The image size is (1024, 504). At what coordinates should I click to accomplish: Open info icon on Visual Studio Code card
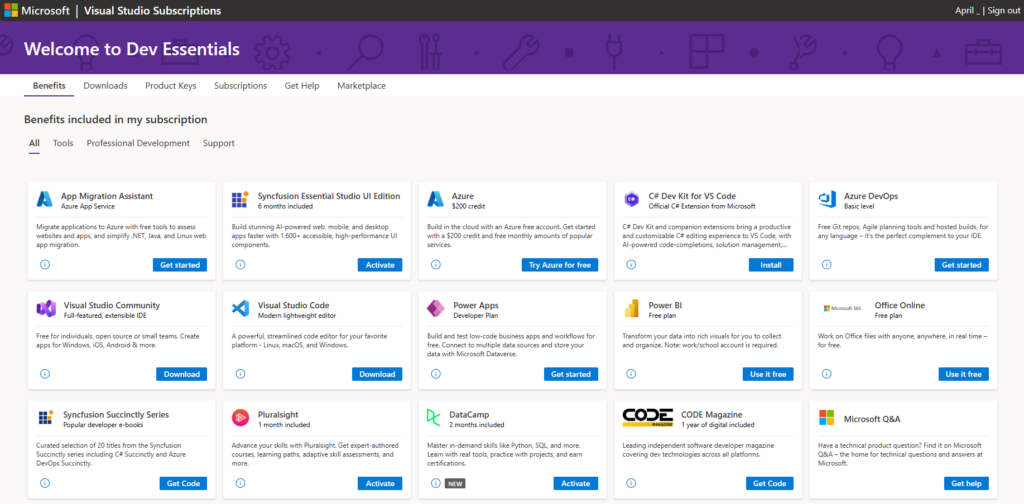[240, 374]
